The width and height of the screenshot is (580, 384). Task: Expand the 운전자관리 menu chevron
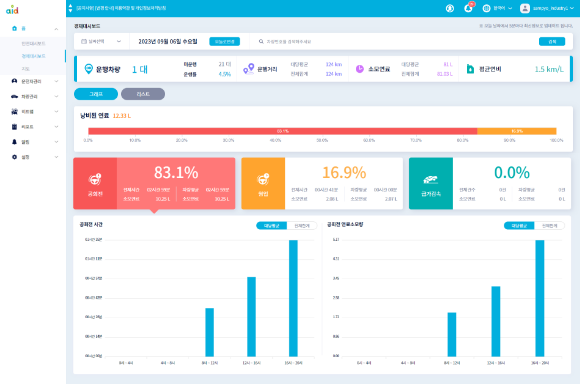tap(56, 81)
